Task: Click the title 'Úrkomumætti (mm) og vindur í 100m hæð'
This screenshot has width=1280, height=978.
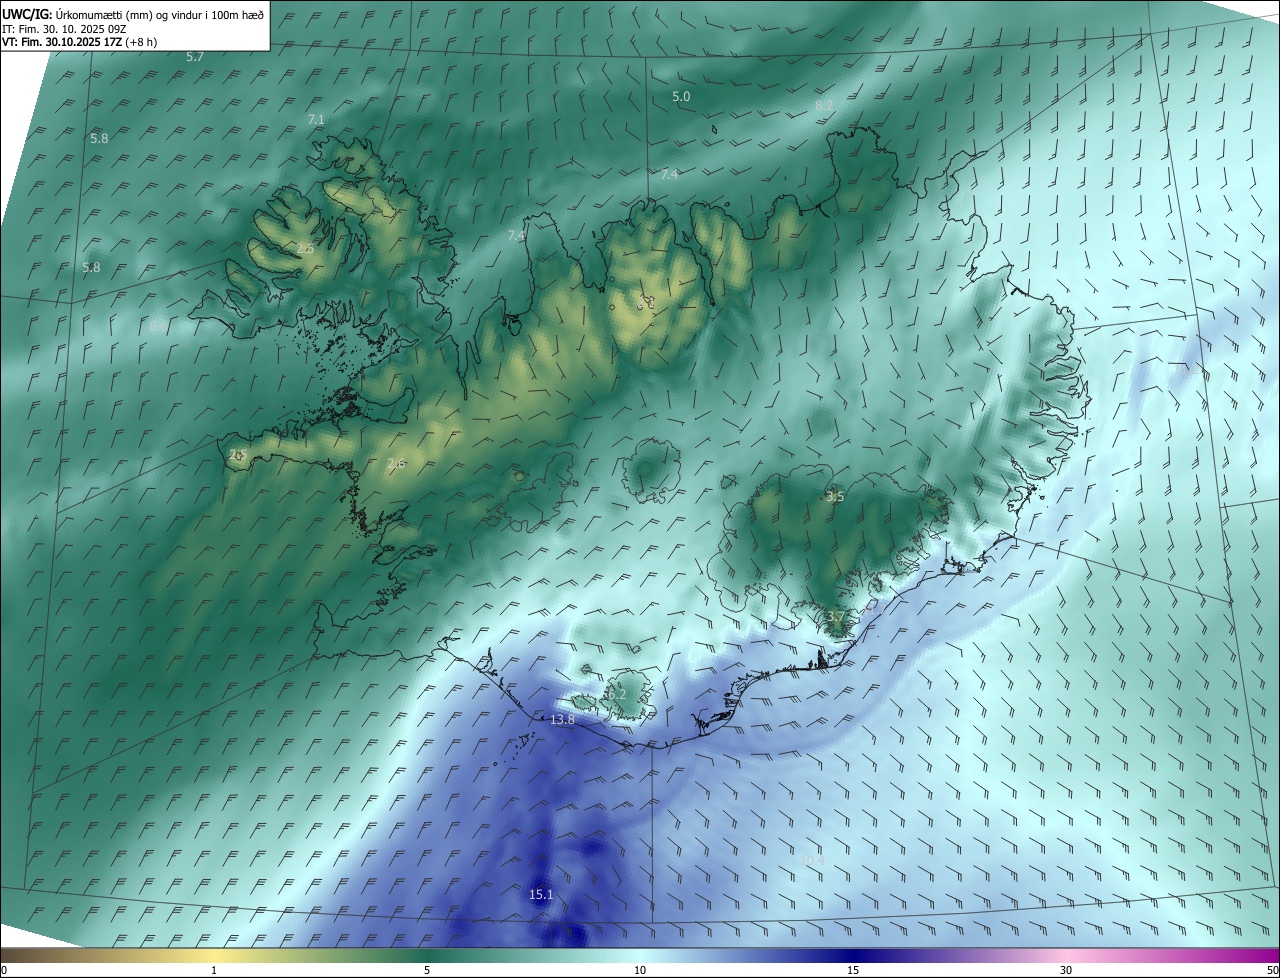Action: click(159, 13)
